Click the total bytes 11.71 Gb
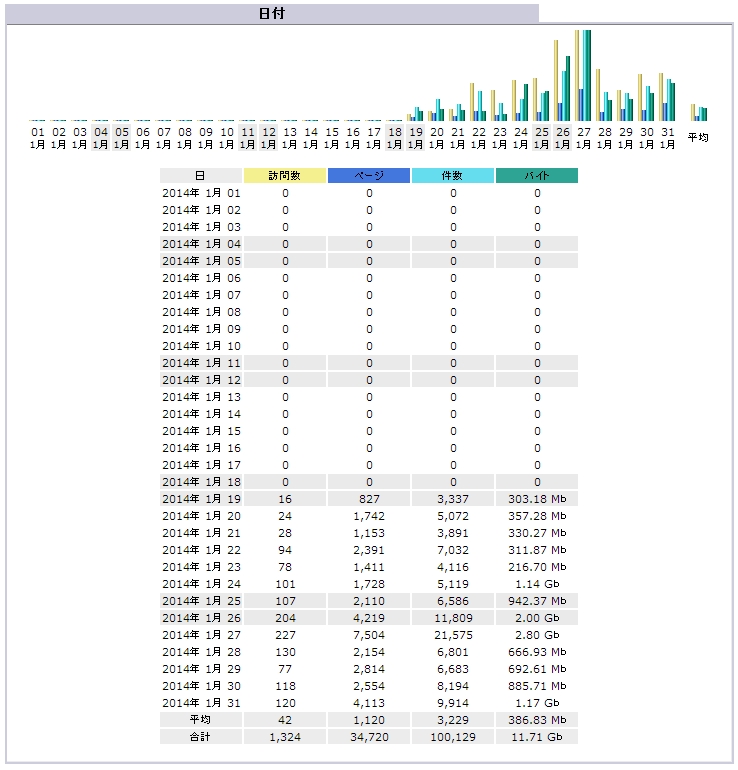The image size is (738, 770). [x=537, y=737]
